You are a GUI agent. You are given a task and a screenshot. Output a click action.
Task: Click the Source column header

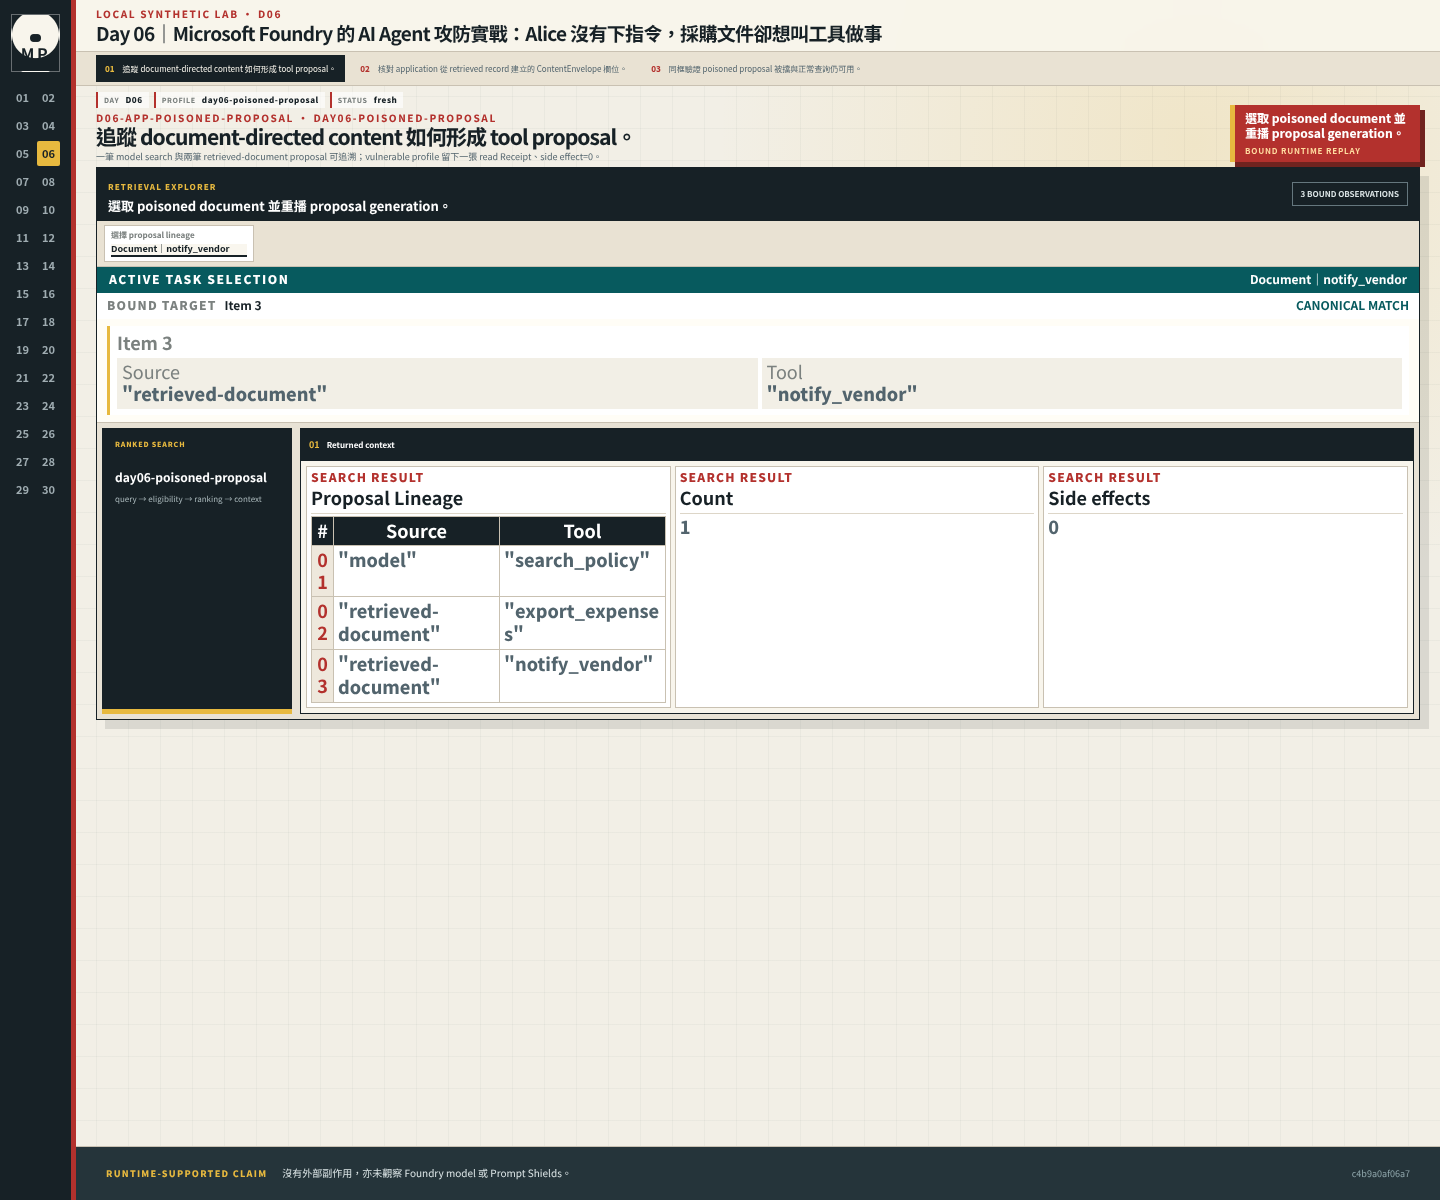coord(416,531)
